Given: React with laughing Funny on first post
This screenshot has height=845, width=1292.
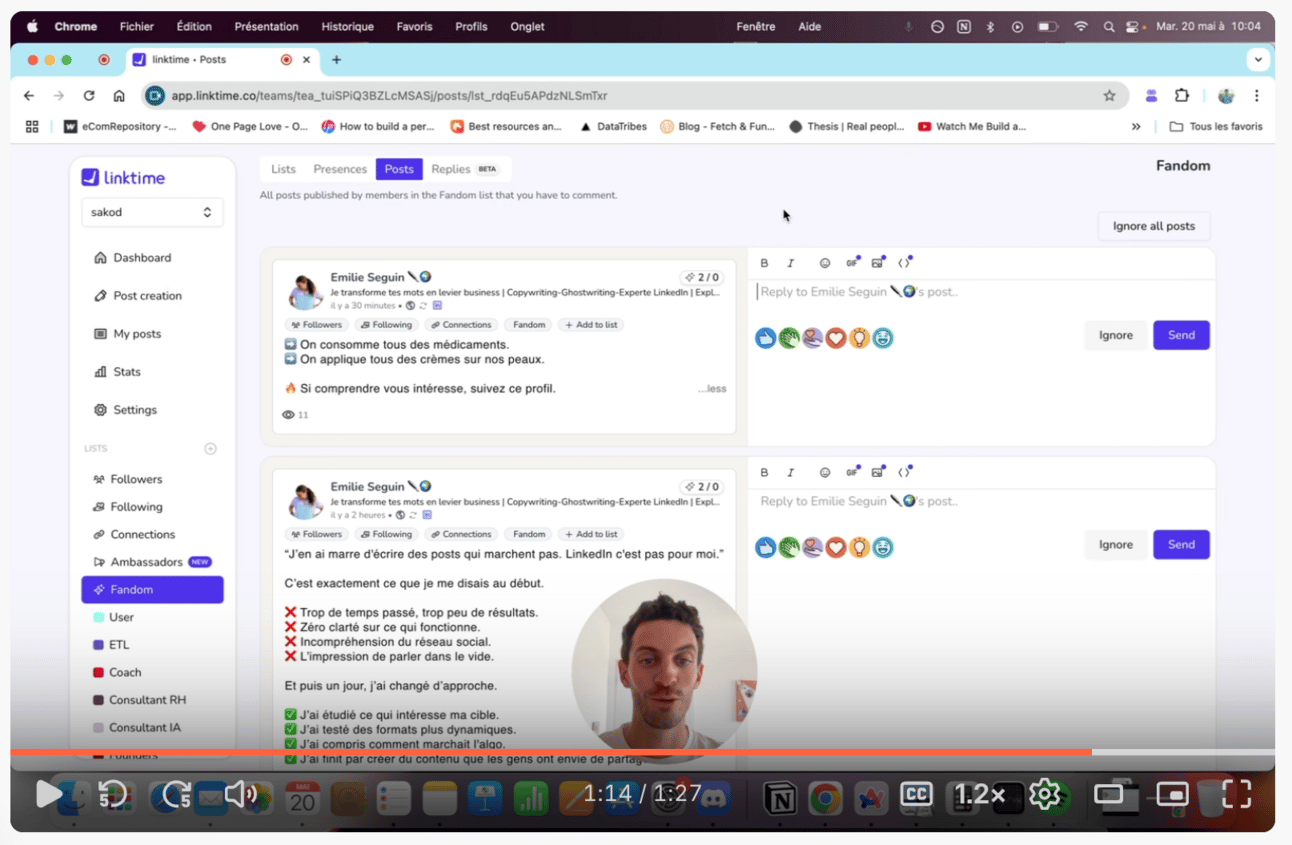Looking at the screenshot, I should tap(882, 338).
